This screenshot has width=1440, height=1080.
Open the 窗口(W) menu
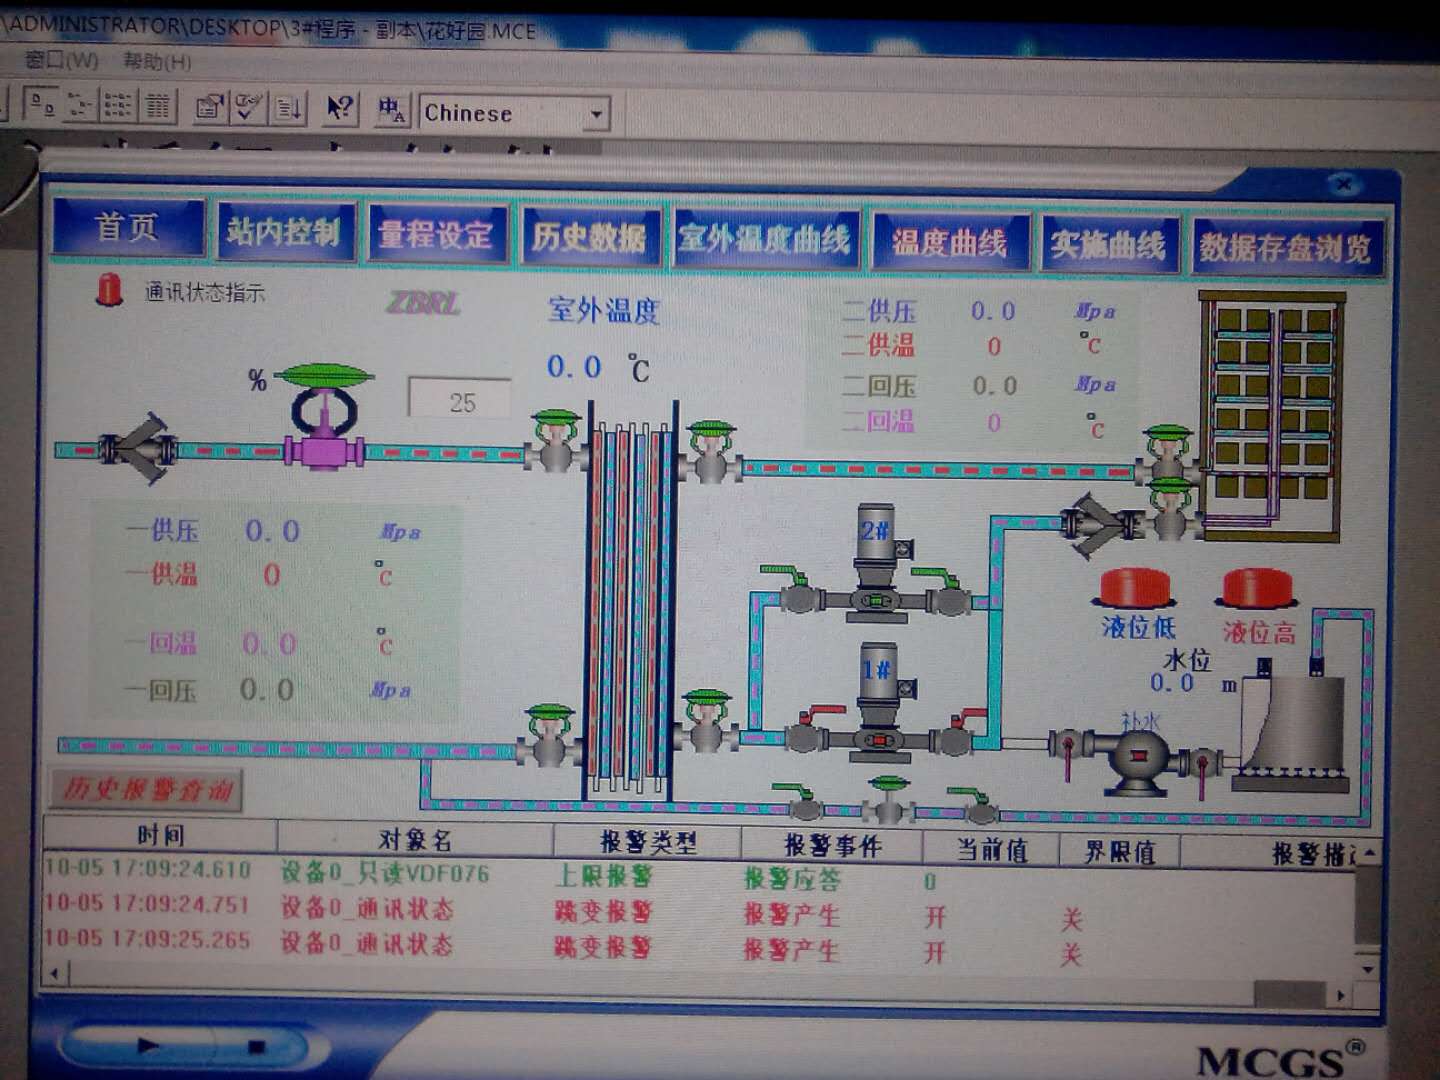coord(61,61)
